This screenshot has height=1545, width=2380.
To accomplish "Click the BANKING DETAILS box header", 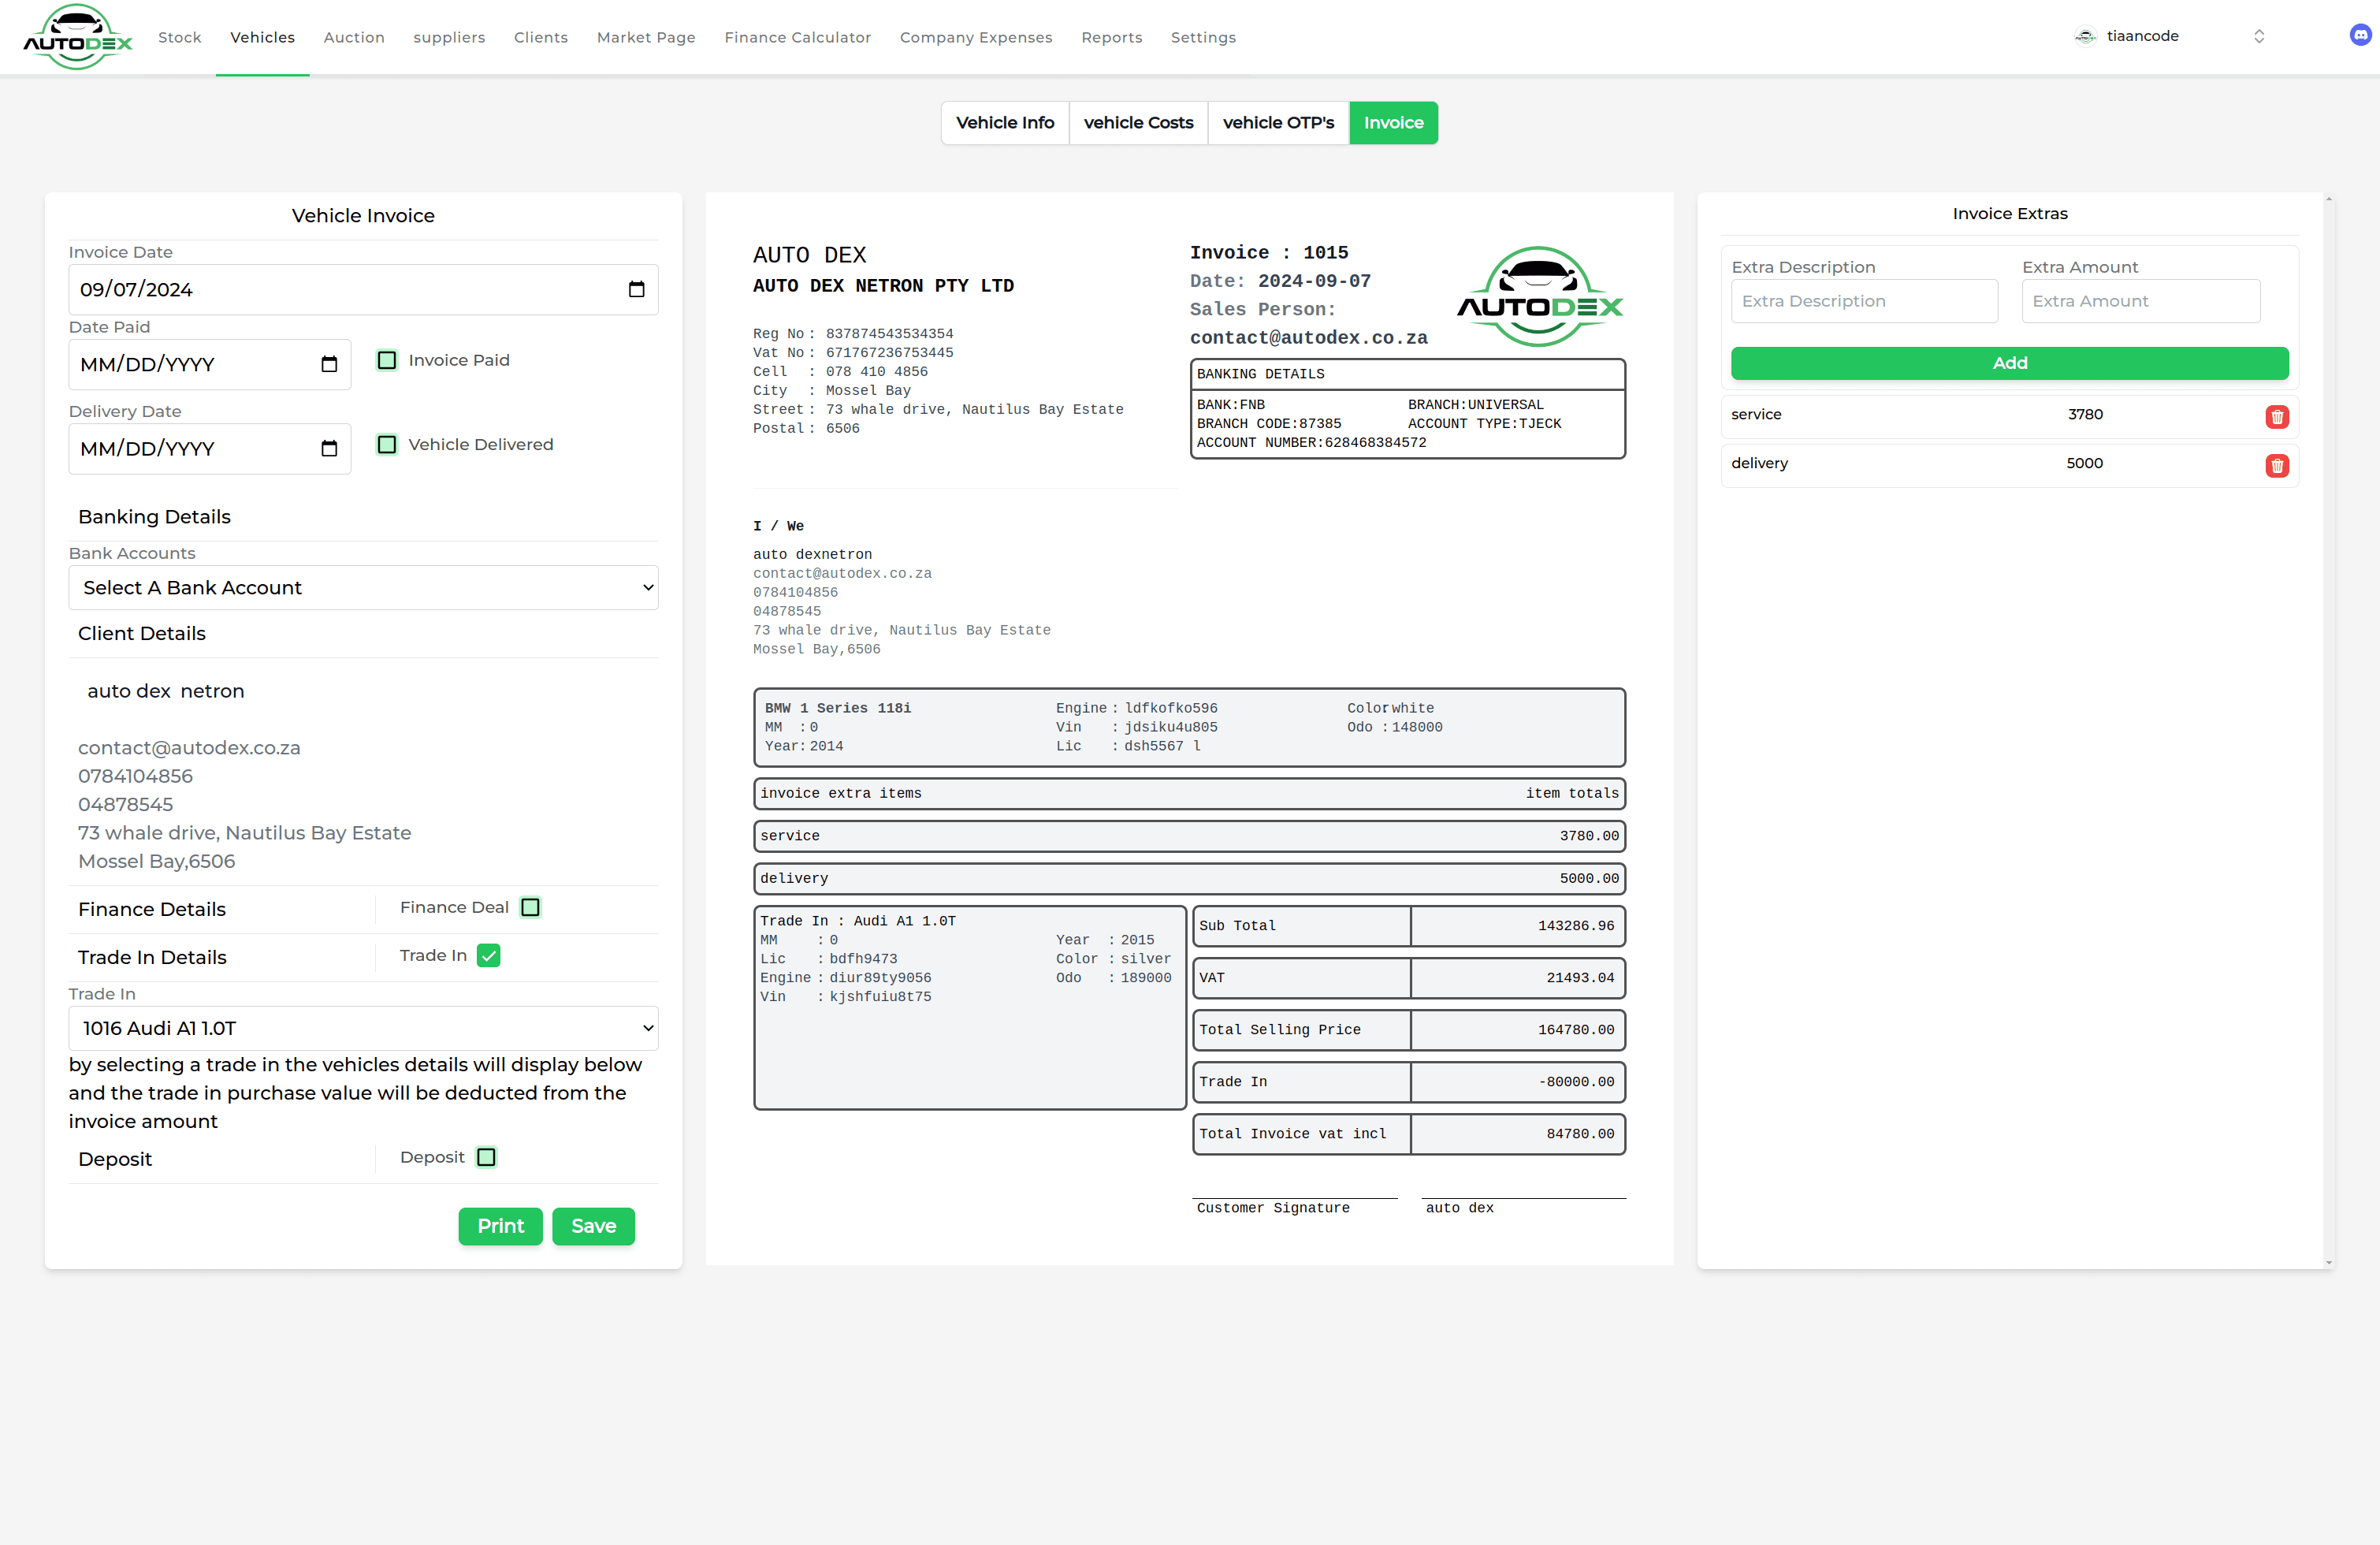I will pyautogui.click(x=1407, y=374).
